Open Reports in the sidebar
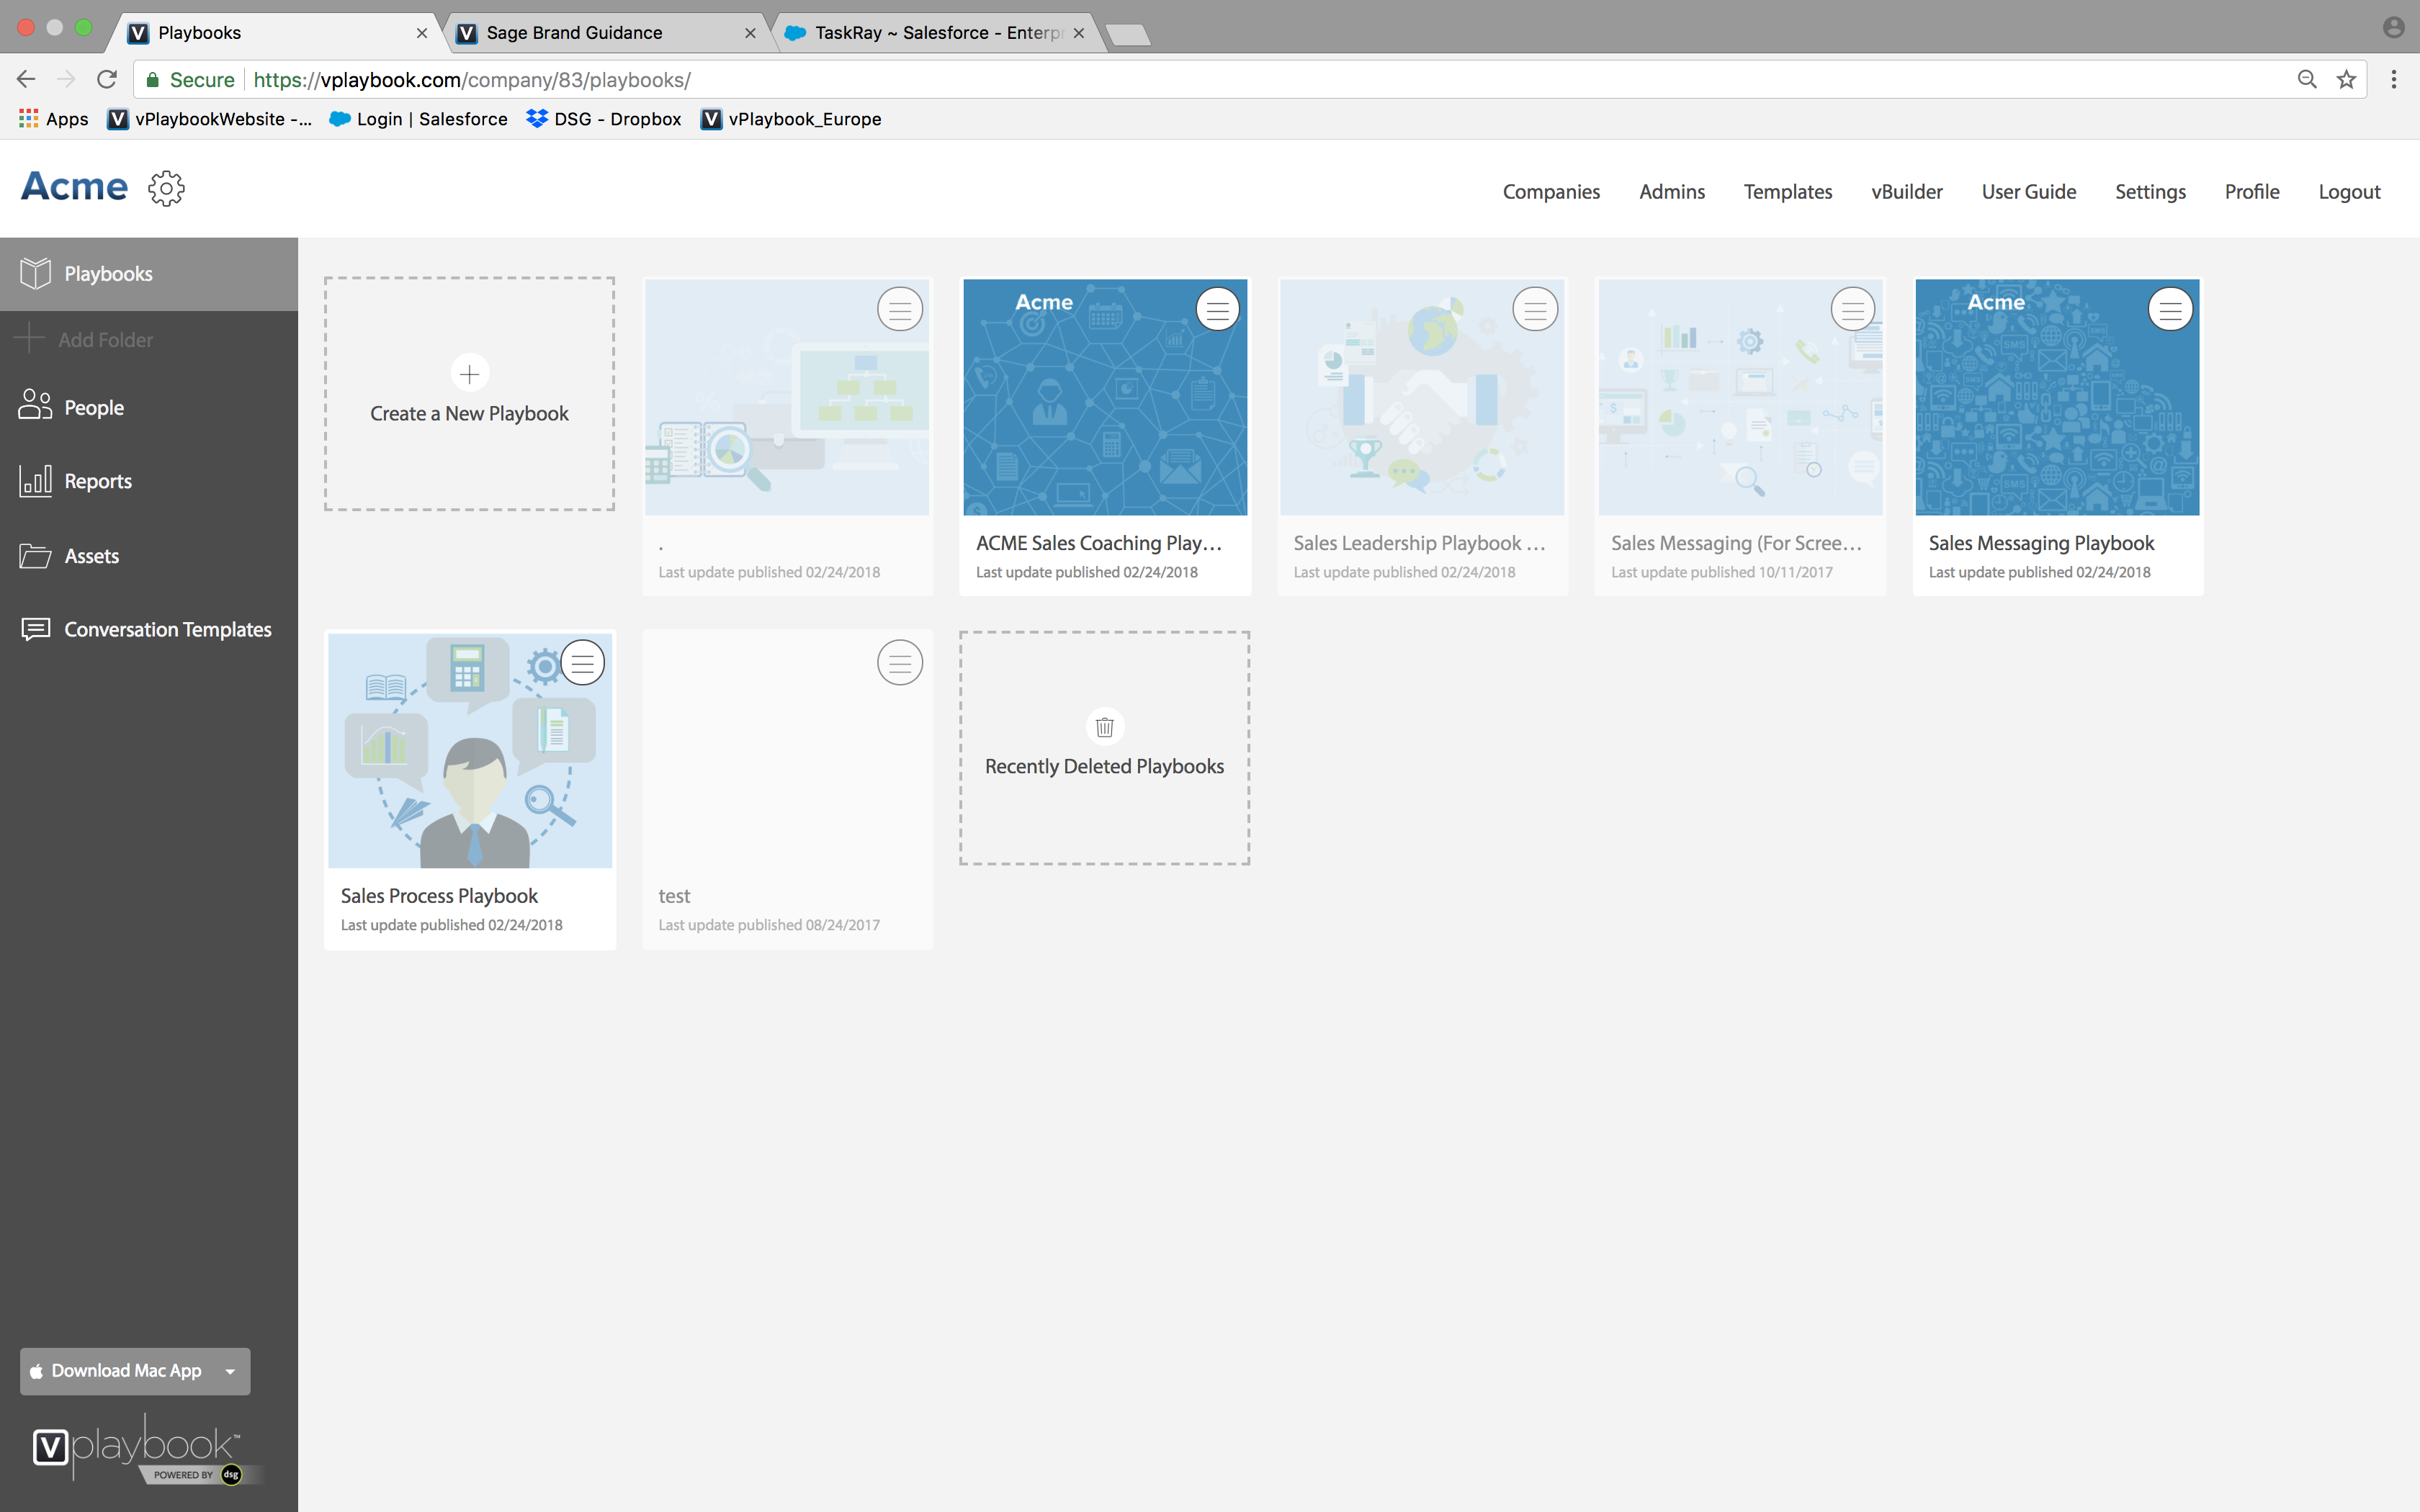This screenshot has height=1512, width=2420. [97, 481]
